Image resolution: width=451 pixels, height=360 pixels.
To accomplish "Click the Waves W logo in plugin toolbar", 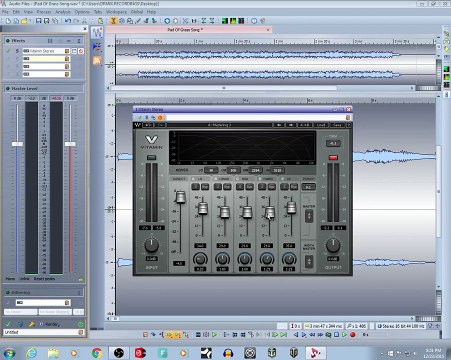I will point(137,125).
